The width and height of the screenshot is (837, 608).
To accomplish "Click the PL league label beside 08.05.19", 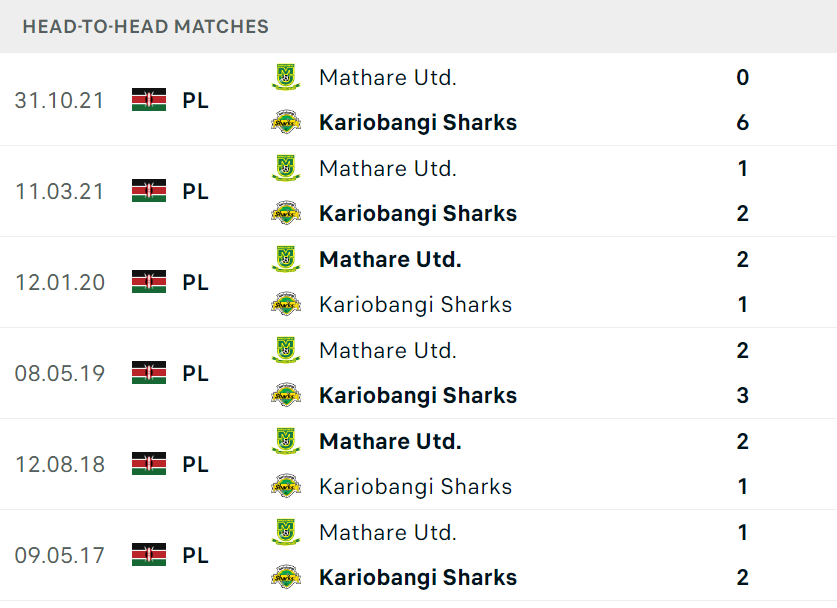I will pos(195,373).
